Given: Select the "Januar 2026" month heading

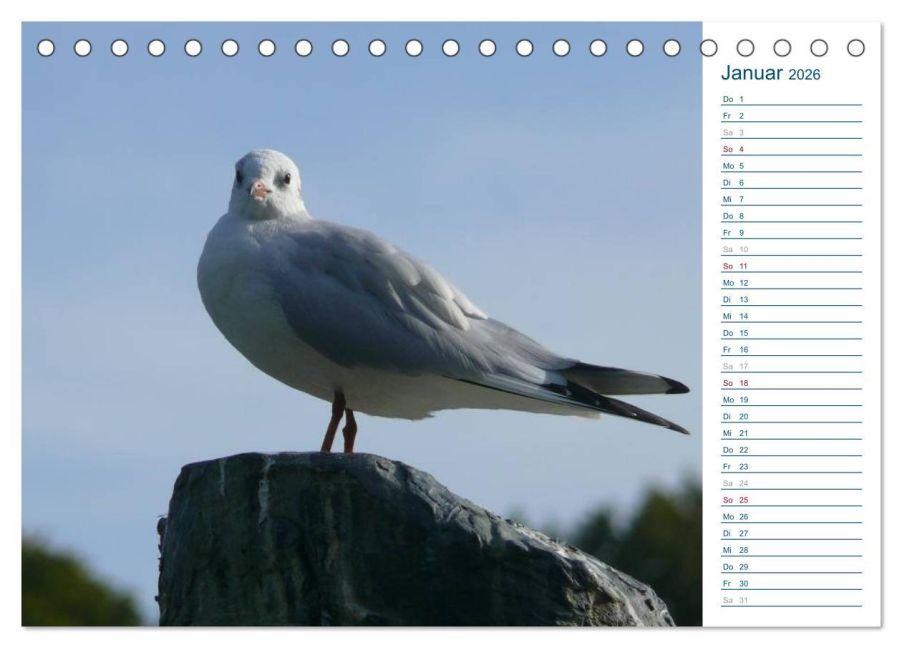Looking at the screenshot, I should (x=770, y=75).
